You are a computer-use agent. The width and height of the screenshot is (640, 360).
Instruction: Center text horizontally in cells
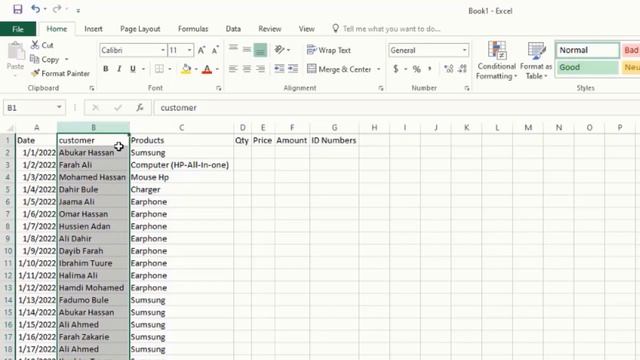click(247, 69)
